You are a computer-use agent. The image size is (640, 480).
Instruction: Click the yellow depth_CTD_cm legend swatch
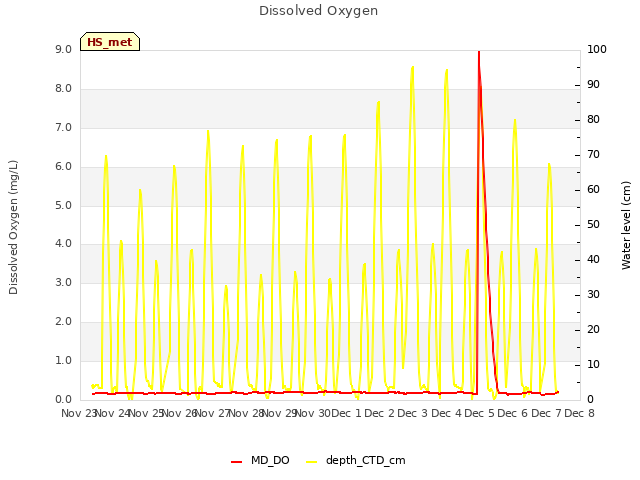(x=311, y=462)
